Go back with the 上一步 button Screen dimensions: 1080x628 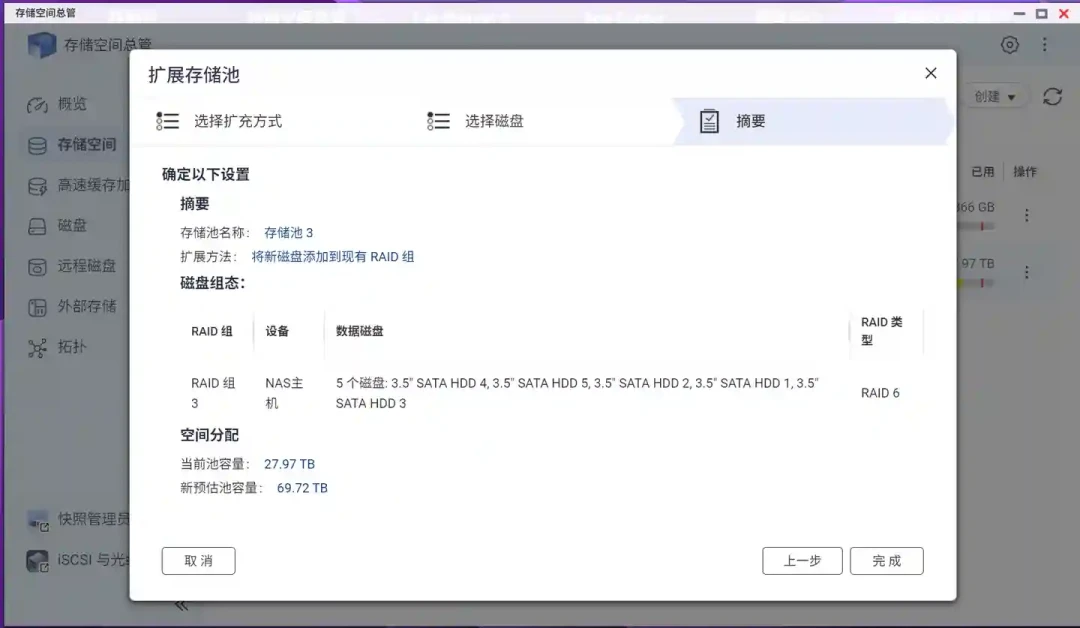point(802,561)
